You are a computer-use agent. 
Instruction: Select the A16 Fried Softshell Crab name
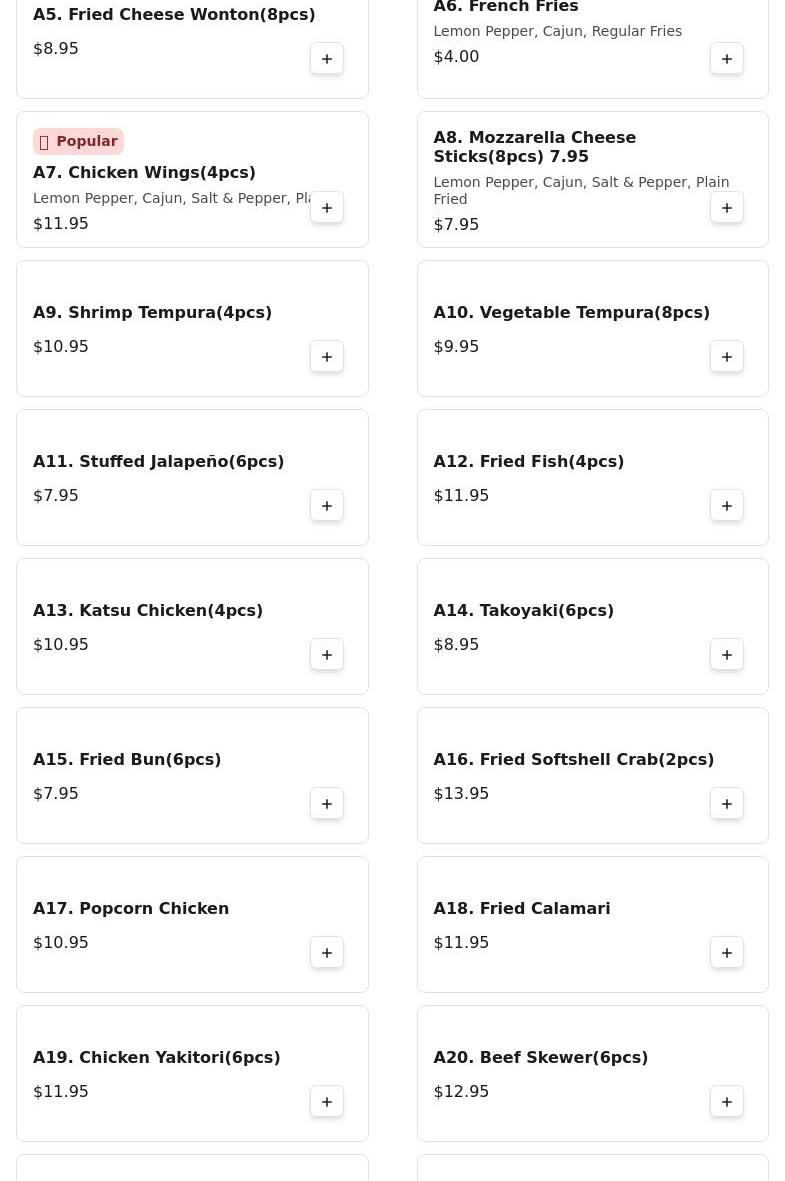click(573, 760)
